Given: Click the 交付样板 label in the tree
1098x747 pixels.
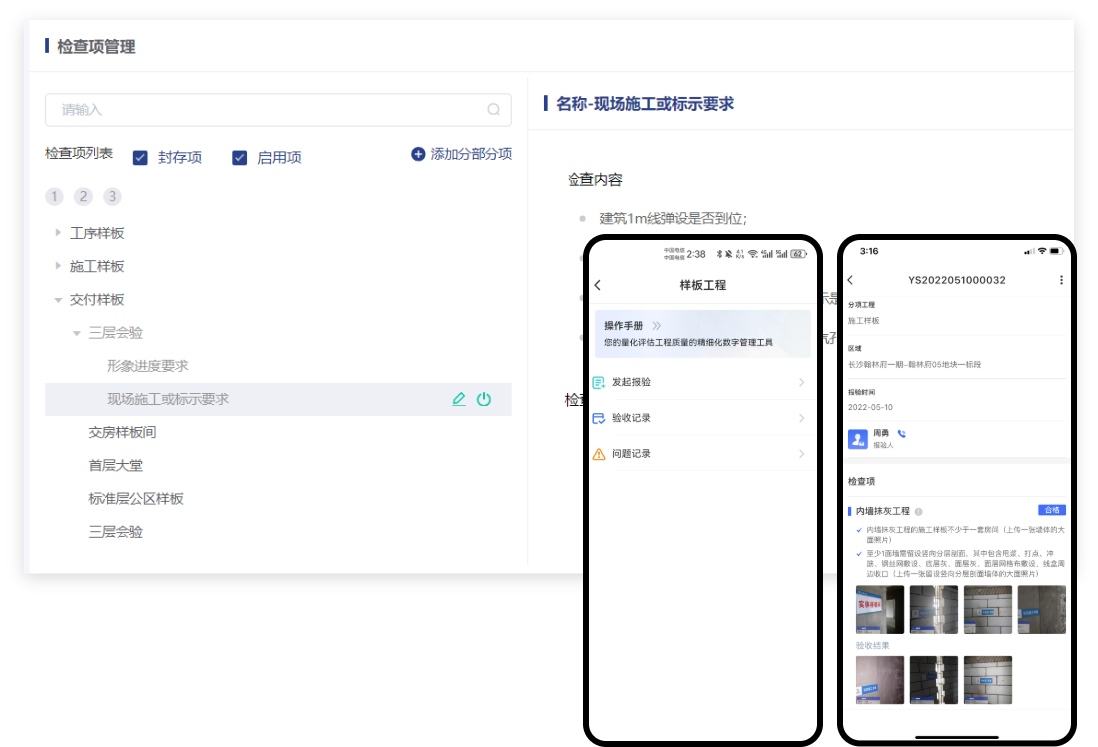Looking at the screenshot, I should pyautogui.click(x=97, y=300).
